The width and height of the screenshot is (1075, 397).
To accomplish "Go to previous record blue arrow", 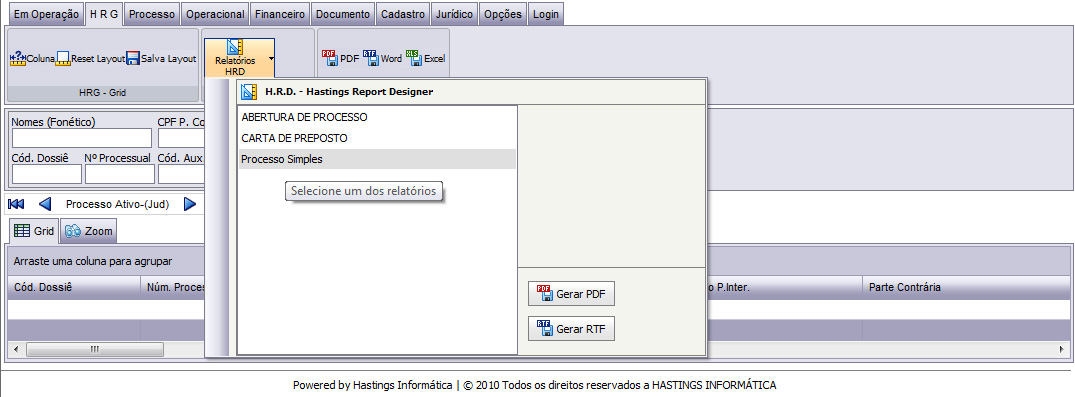I will point(45,204).
